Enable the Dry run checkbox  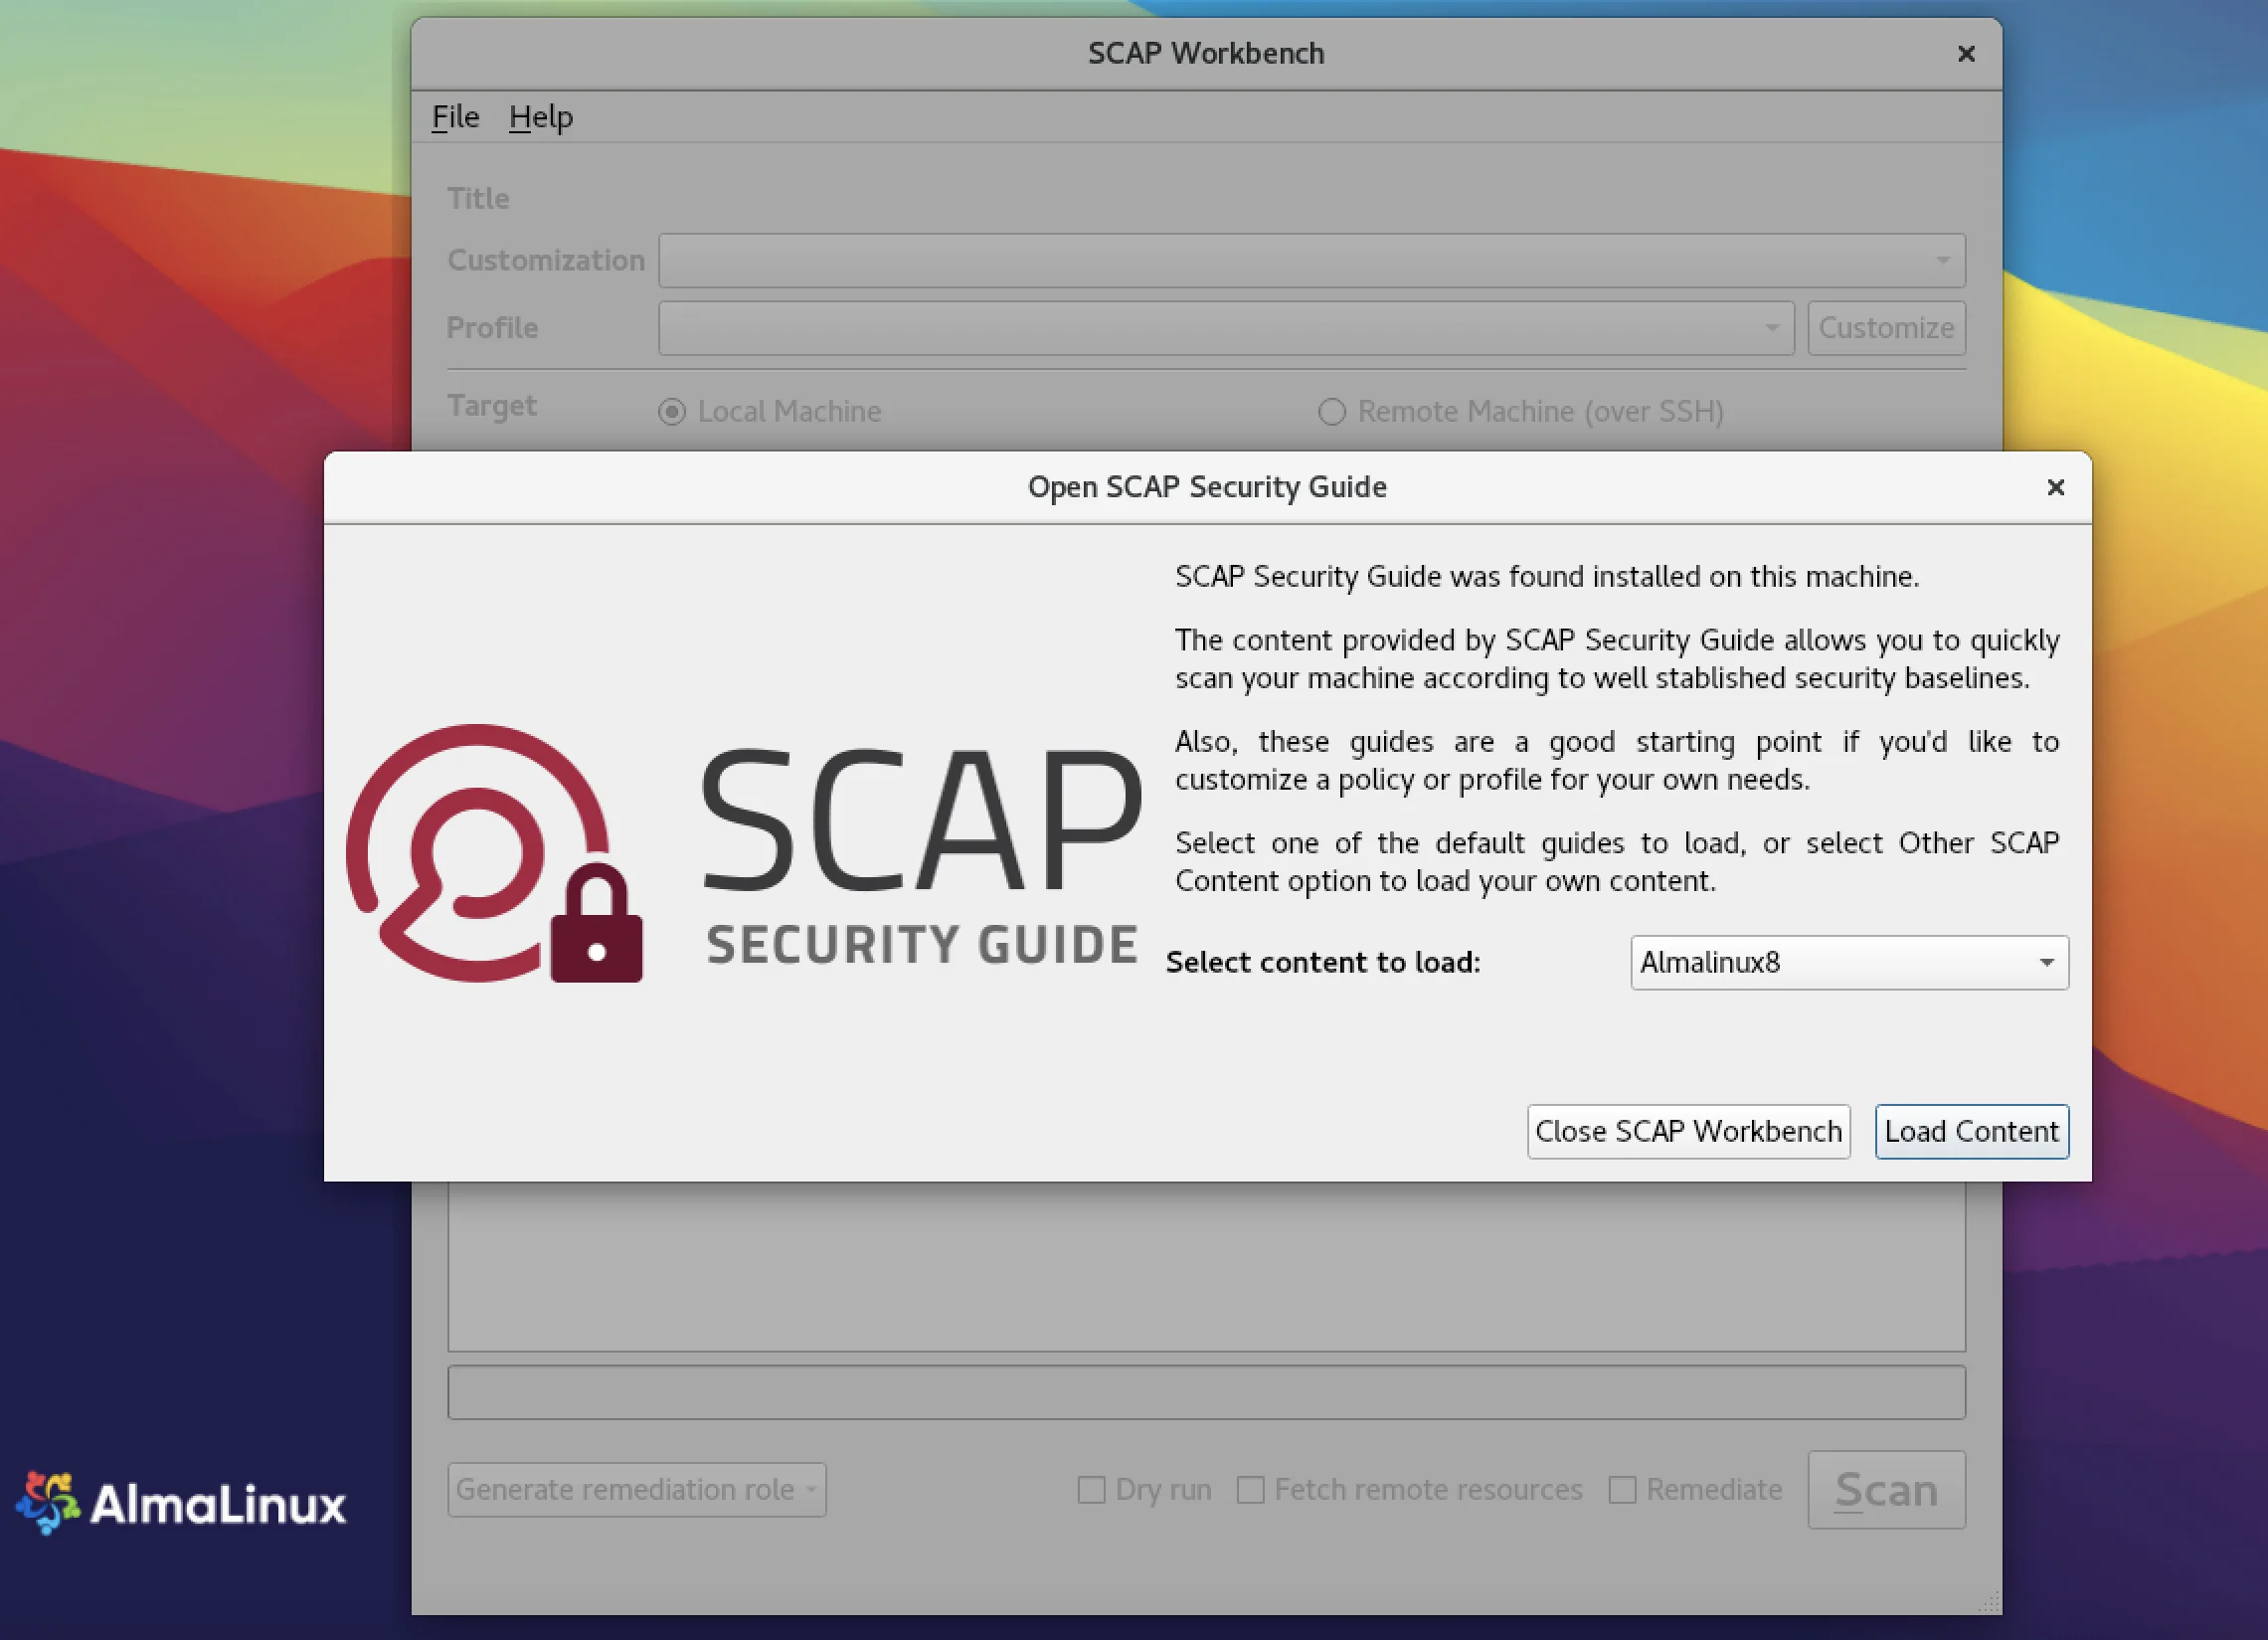1091,1490
